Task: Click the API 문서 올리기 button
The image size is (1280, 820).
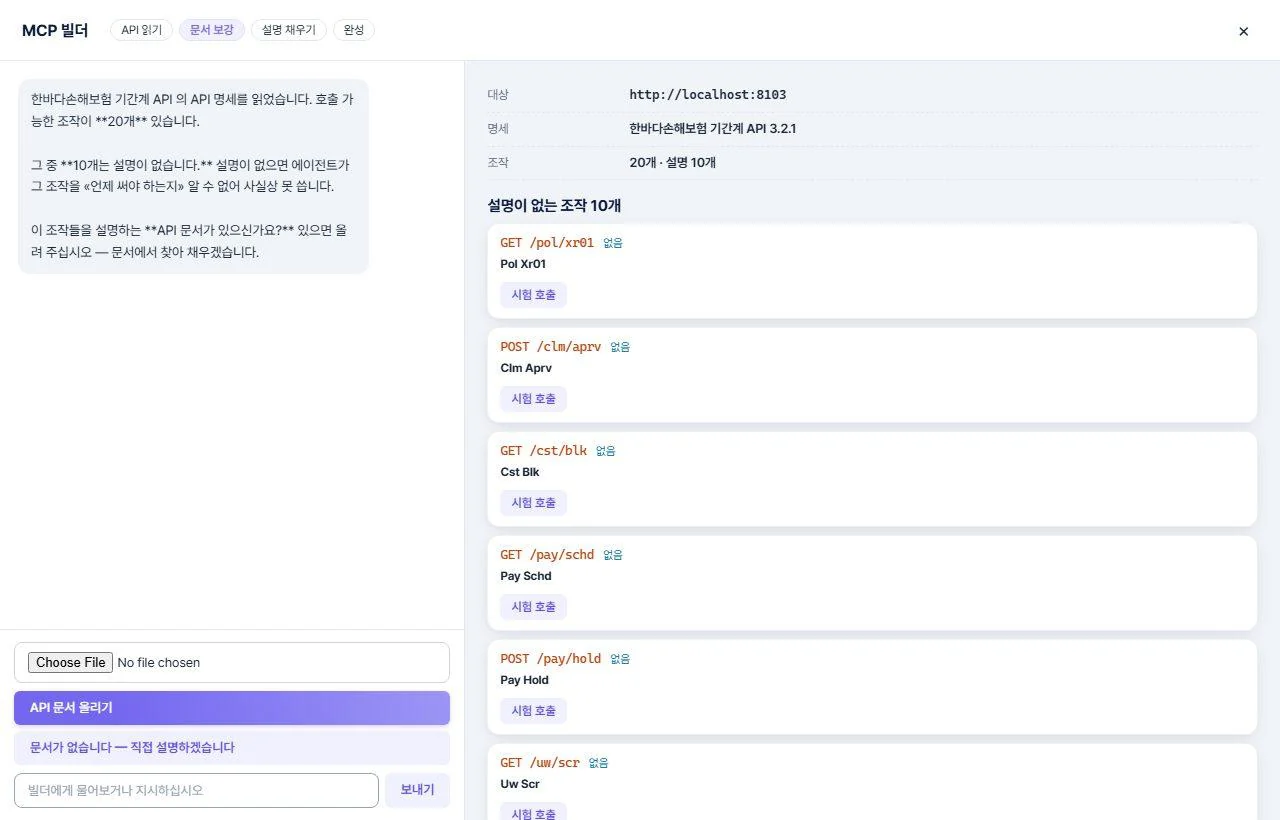Action: 232,708
